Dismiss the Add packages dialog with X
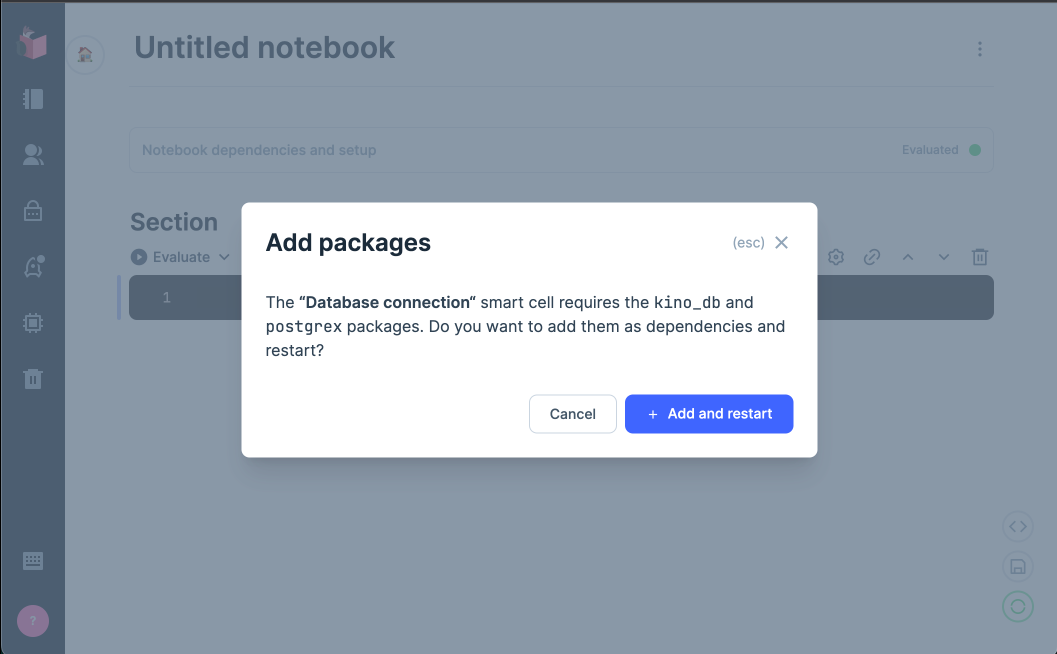Image resolution: width=1057 pixels, height=654 pixels. [x=781, y=242]
